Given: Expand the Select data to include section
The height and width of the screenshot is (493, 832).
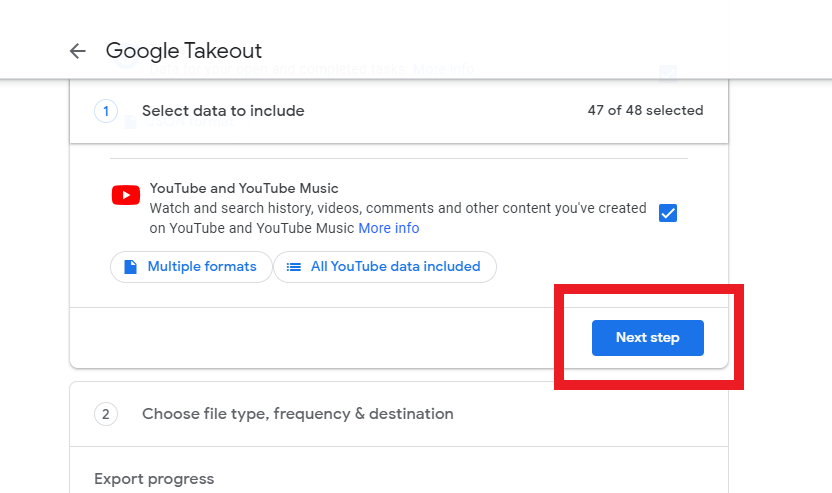Looking at the screenshot, I should click(399, 111).
